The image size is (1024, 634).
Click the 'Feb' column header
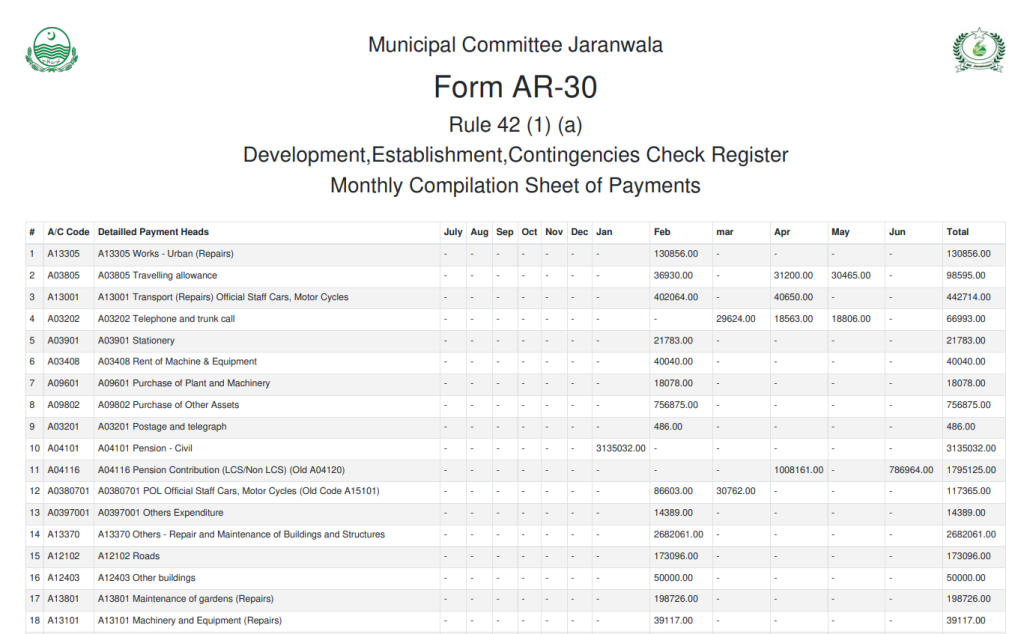click(662, 232)
